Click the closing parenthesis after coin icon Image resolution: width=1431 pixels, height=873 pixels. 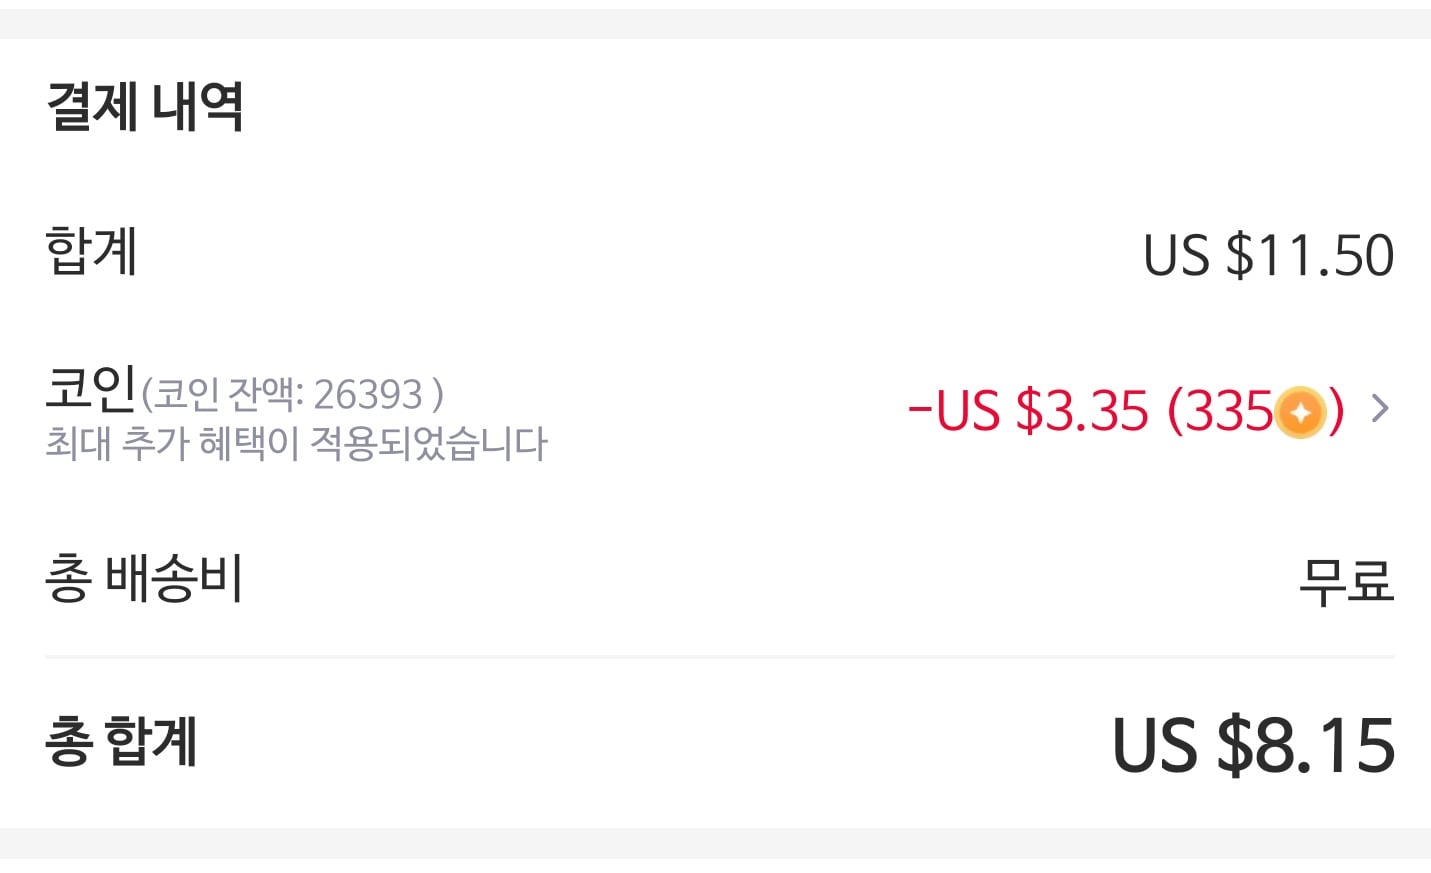[1336, 410]
